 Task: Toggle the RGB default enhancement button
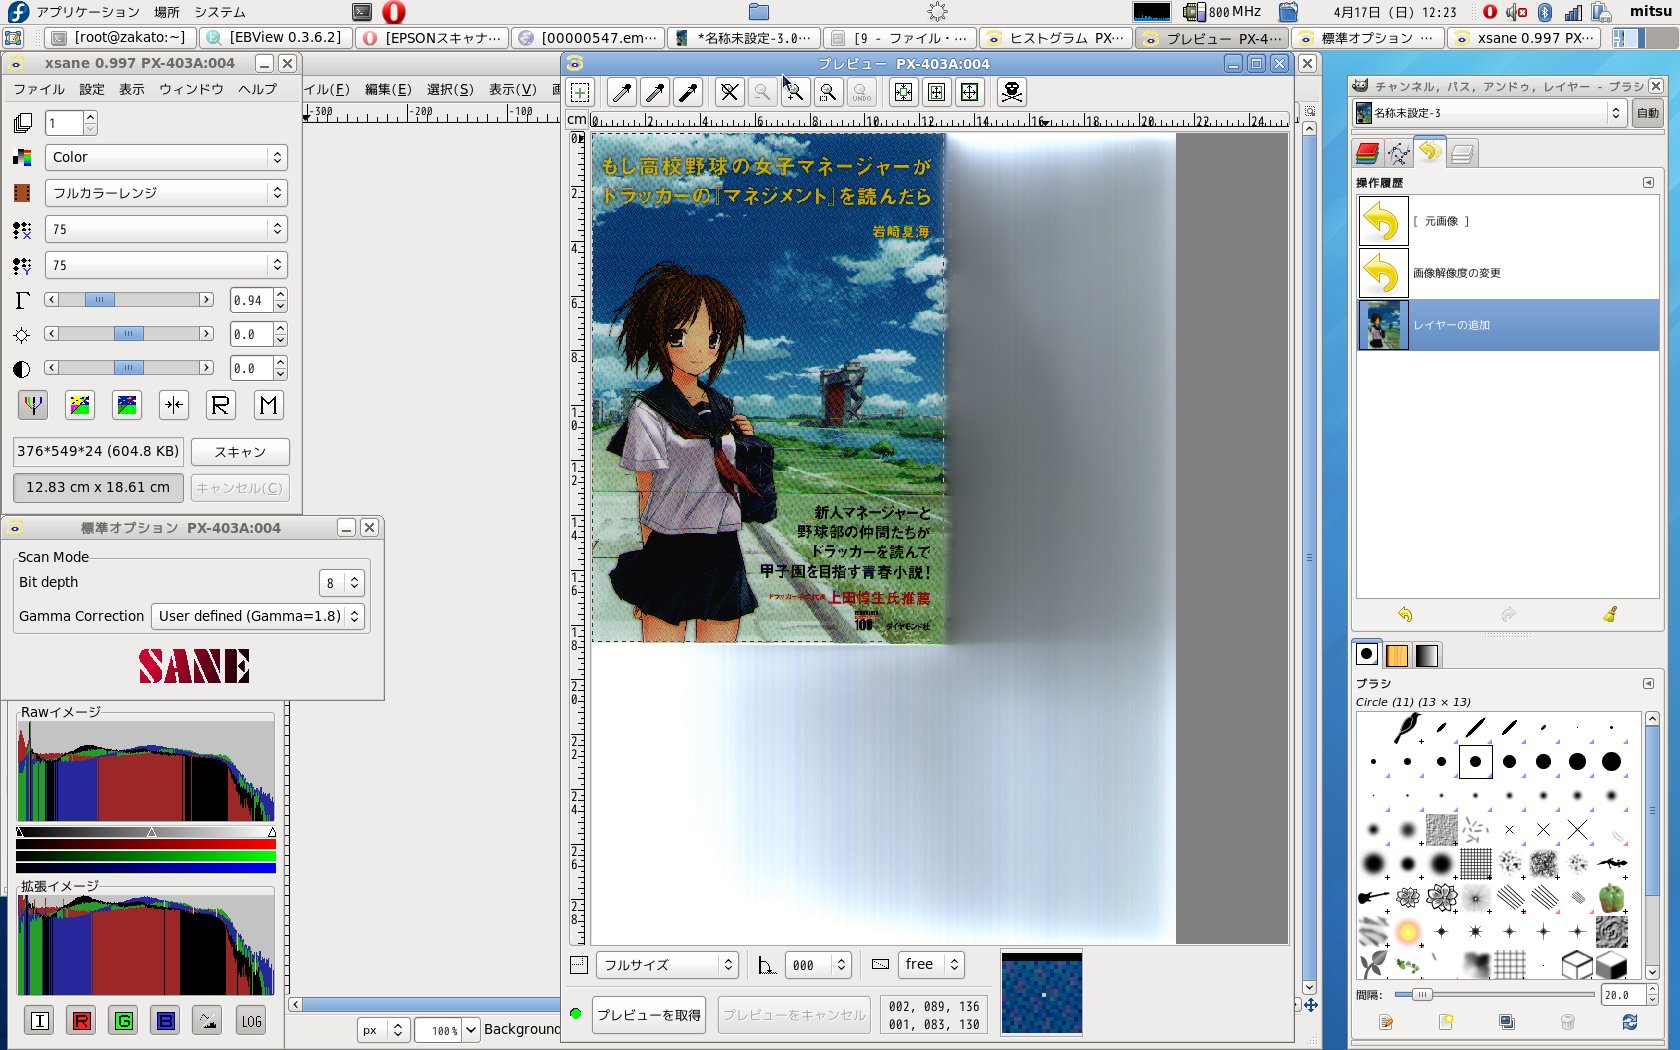33,405
